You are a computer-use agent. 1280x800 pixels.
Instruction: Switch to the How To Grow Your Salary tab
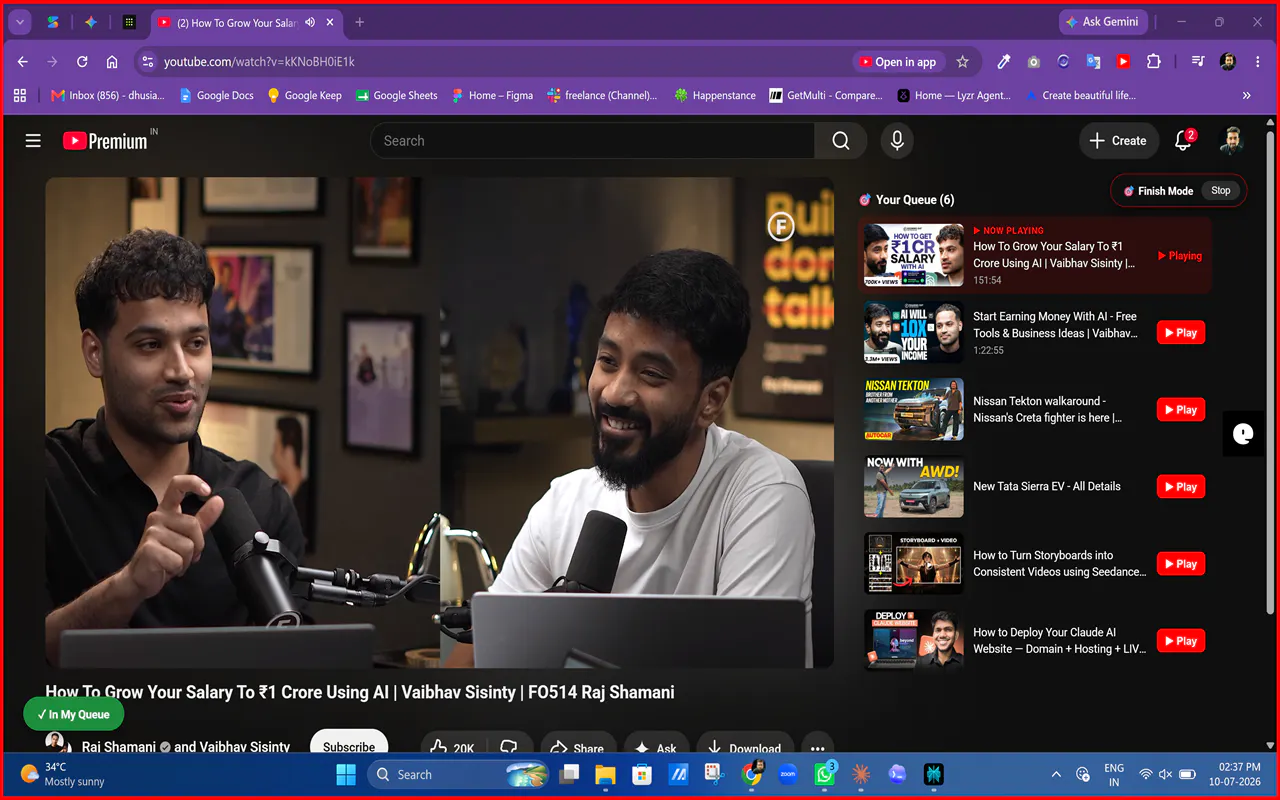(x=236, y=22)
